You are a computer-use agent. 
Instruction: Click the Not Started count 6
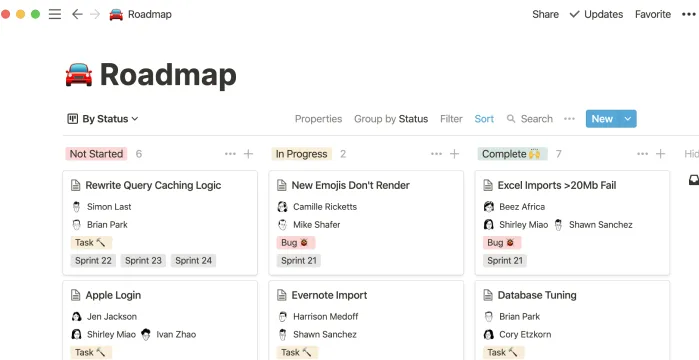pos(139,154)
